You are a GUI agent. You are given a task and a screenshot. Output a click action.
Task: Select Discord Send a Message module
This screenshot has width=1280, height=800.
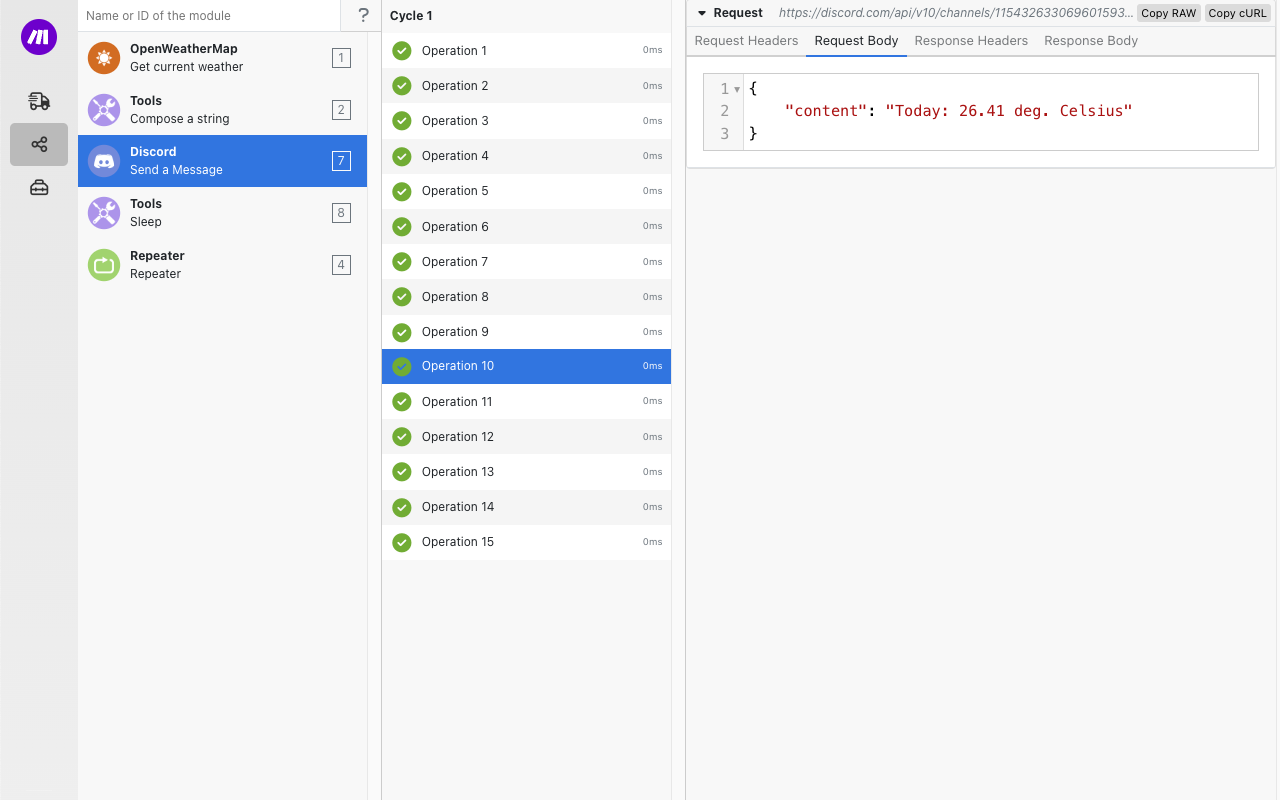(x=222, y=161)
